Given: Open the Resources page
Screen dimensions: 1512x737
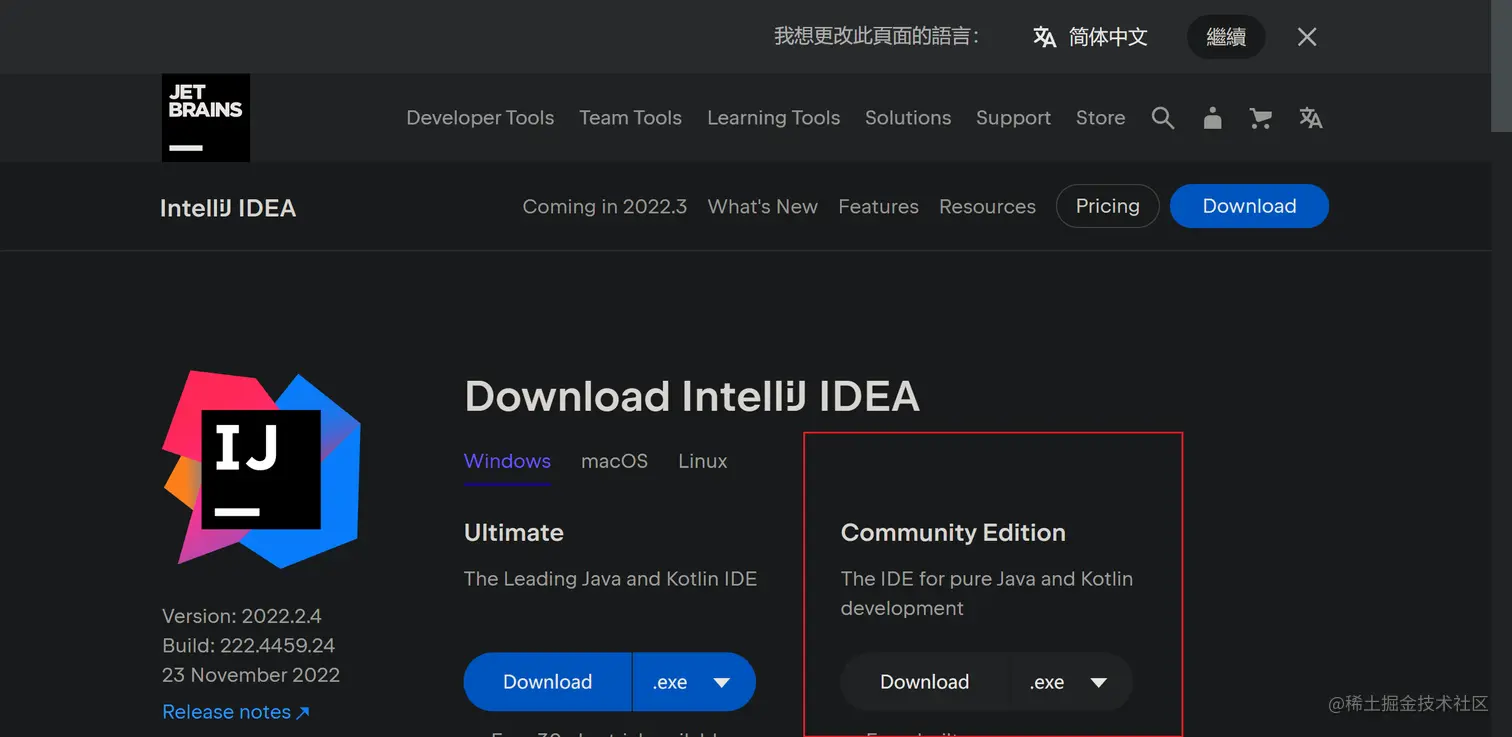Looking at the screenshot, I should [987, 206].
